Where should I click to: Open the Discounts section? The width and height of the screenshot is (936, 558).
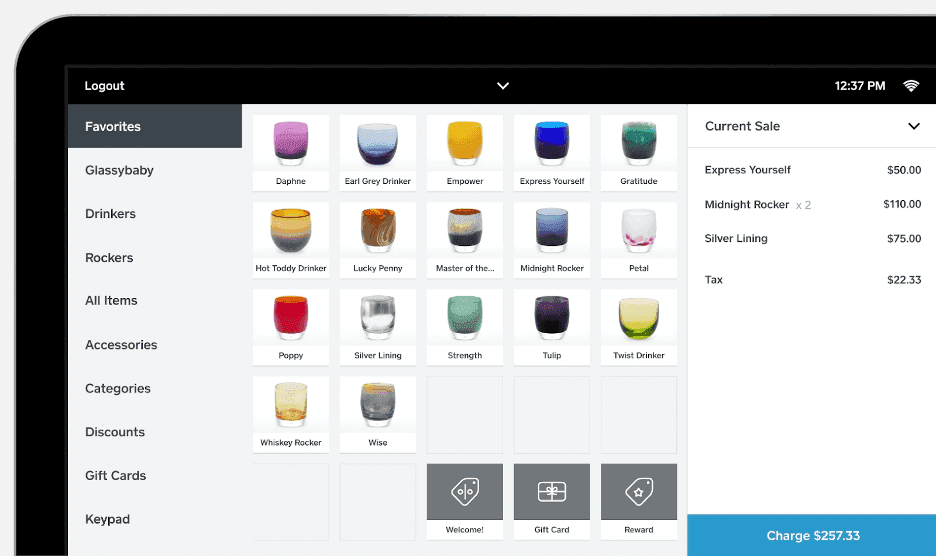click(x=155, y=432)
